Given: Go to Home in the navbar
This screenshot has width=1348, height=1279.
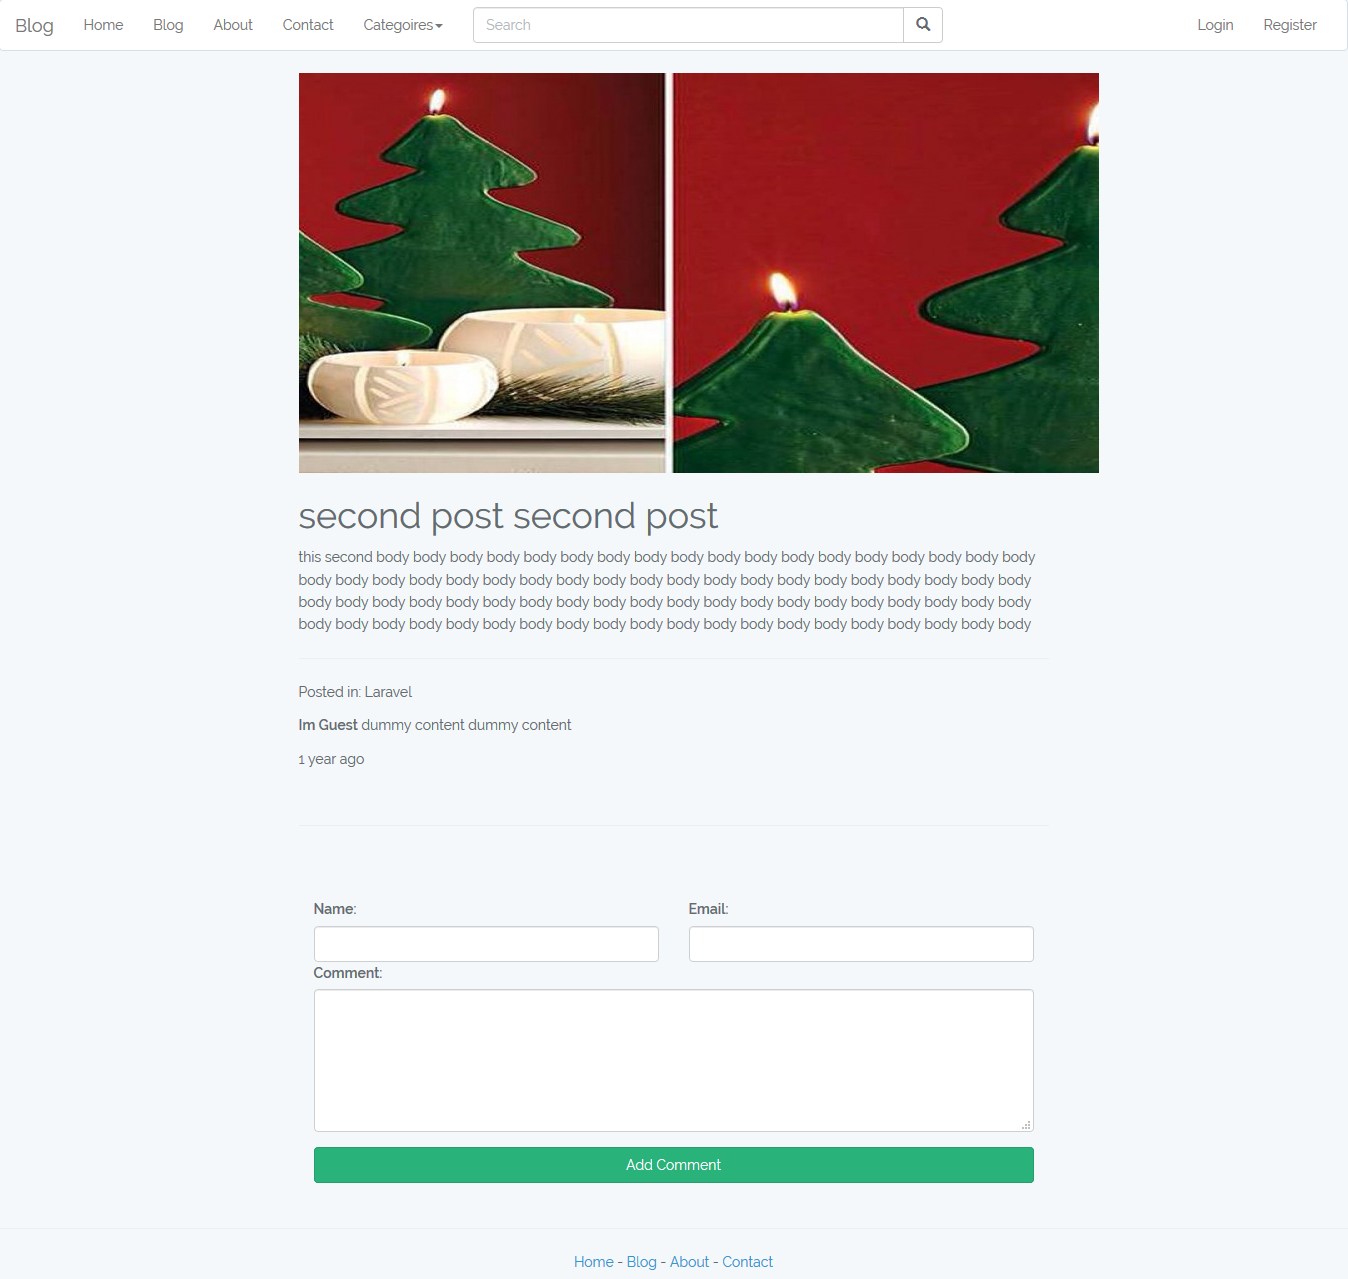Looking at the screenshot, I should tap(104, 25).
